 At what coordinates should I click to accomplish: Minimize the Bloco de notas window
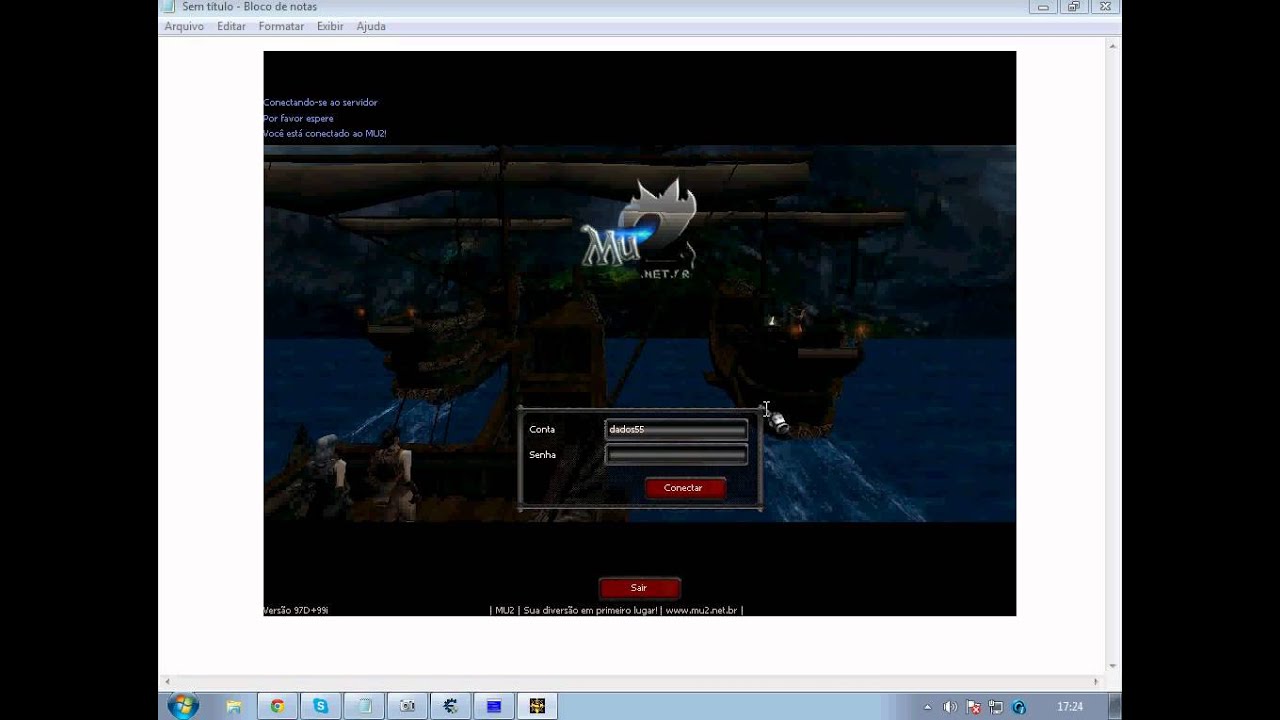[x=1043, y=6]
